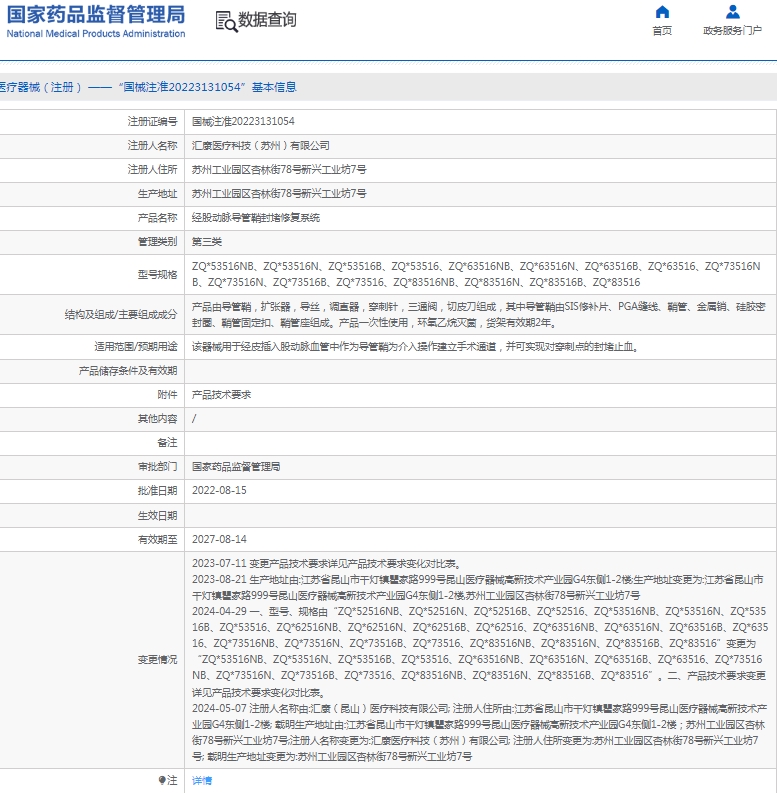Image resolution: width=777 pixels, height=793 pixels.
Task: Click the 有效期至 row label
Action: coord(157,540)
